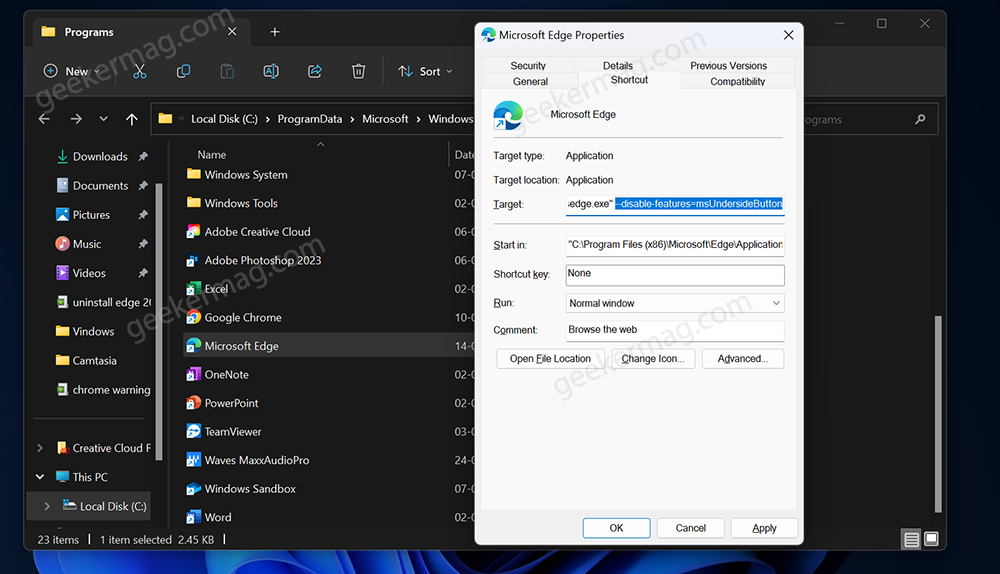Switch to the Details tab
The image size is (1000, 574).
click(x=618, y=65)
